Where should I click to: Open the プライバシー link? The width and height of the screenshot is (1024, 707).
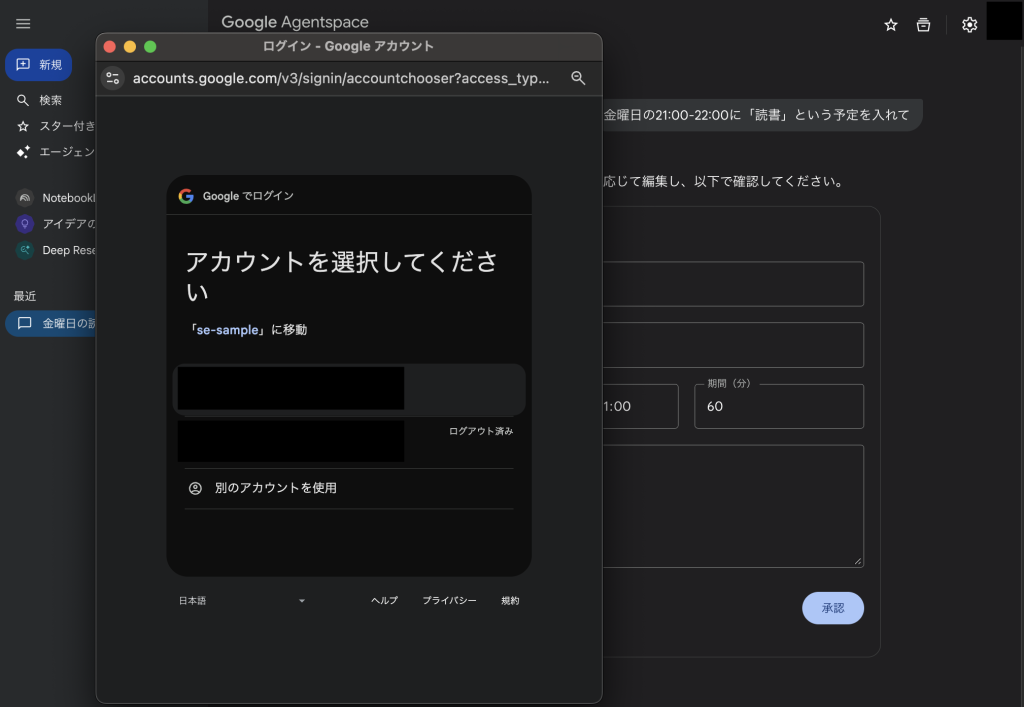tap(449, 601)
